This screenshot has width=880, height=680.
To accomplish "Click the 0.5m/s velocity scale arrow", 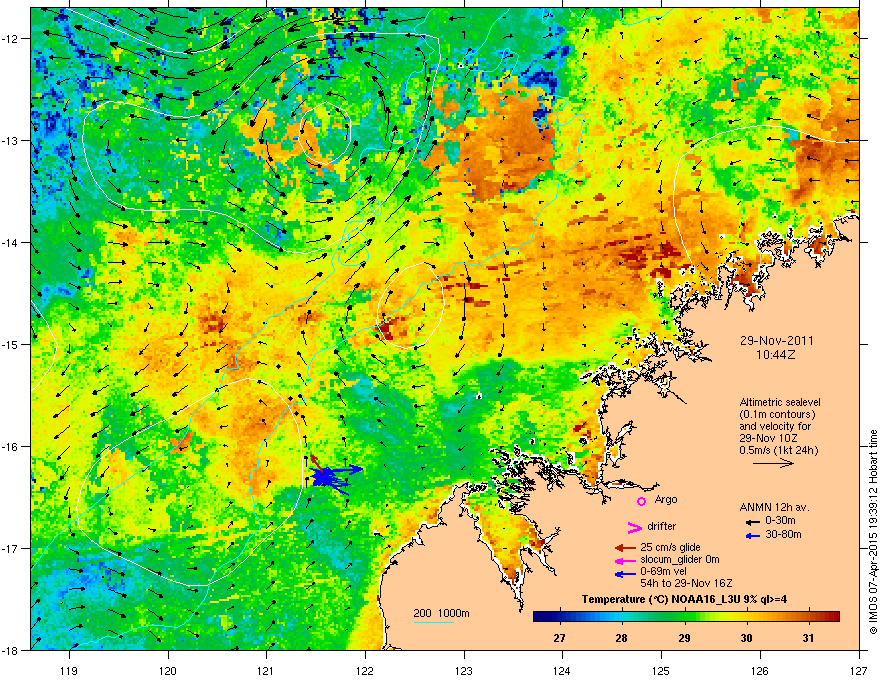I will pyautogui.click(x=773, y=463).
